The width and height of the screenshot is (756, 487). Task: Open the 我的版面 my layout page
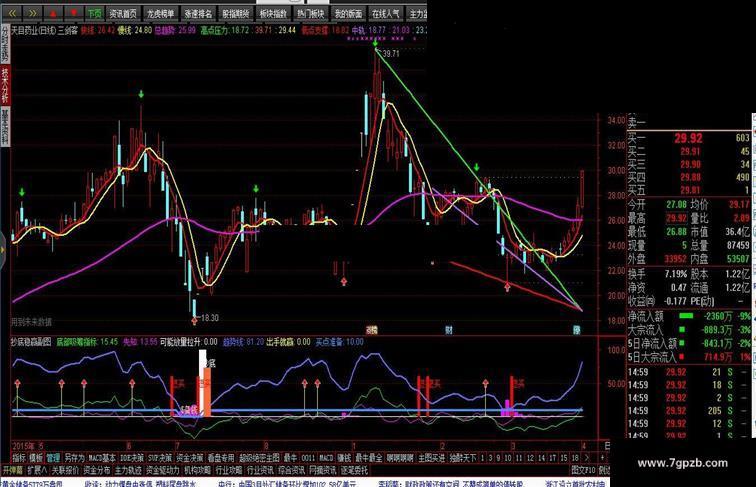coord(349,14)
